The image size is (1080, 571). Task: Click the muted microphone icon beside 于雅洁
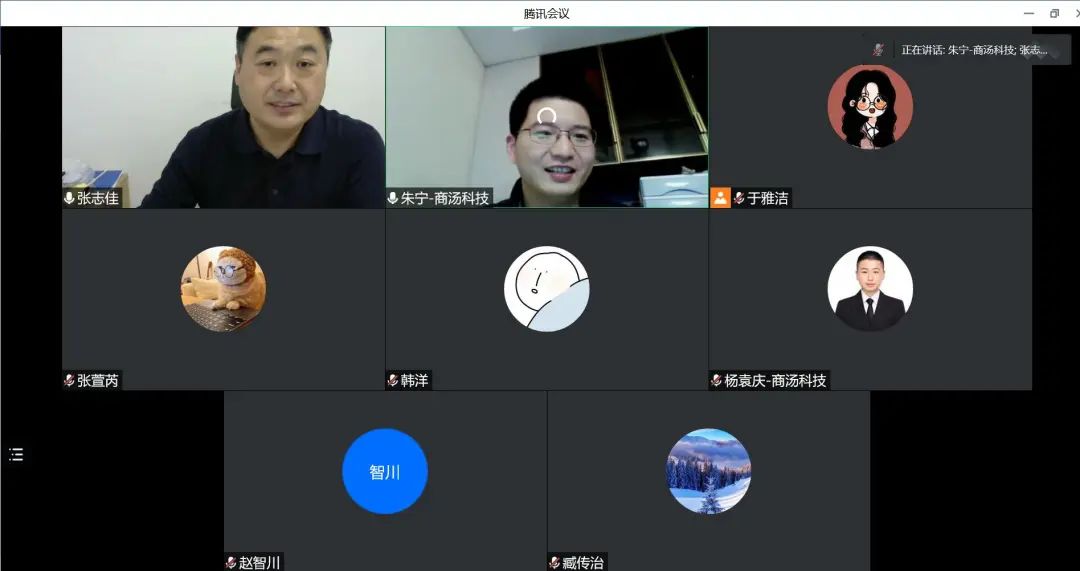click(739, 198)
